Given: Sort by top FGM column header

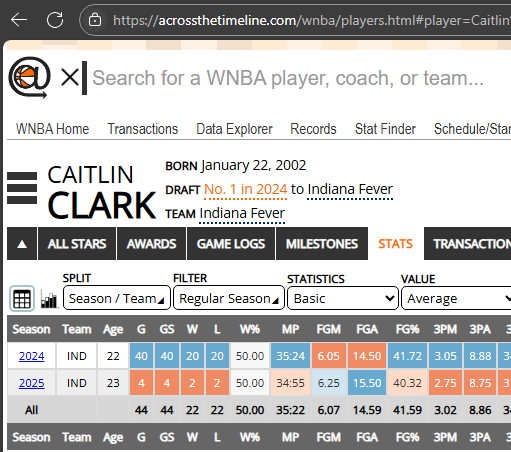Looking at the screenshot, I should click(328, 329).
